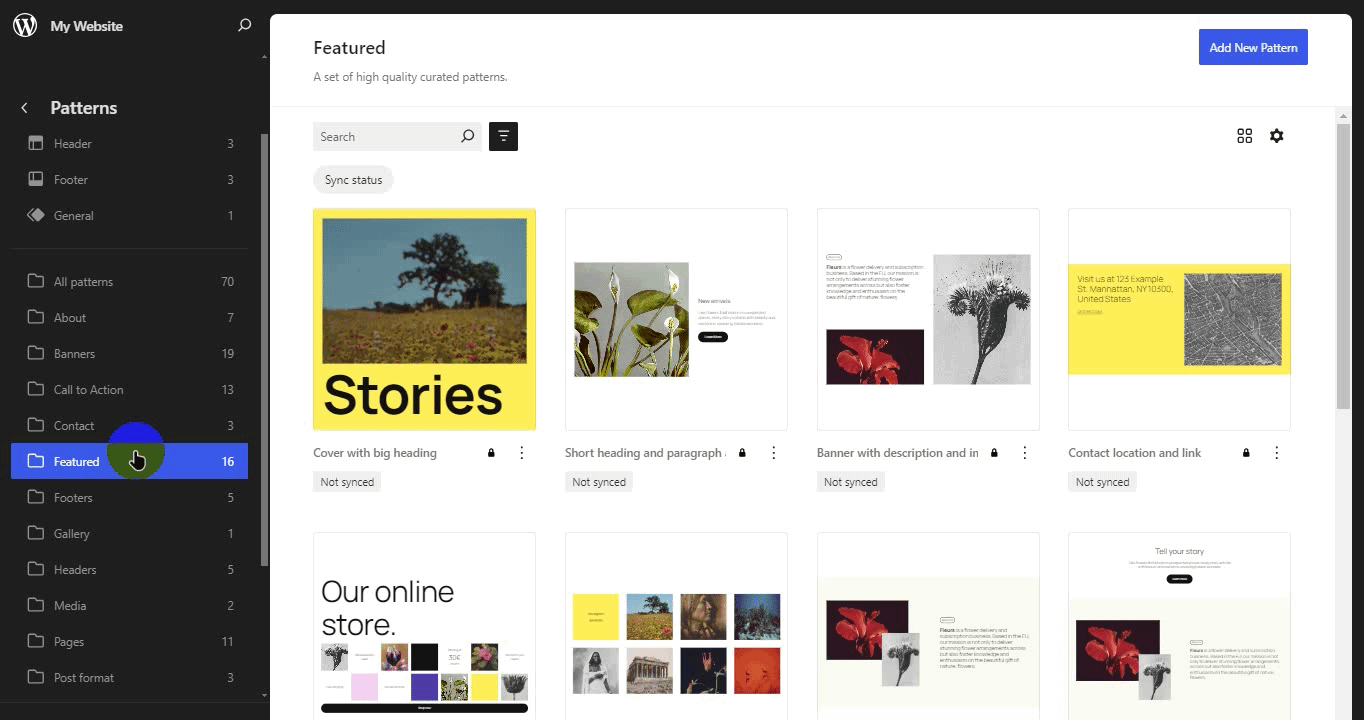Open actions menu for Cover with big heading
The height and width of the screenshot is (720, 1364).
tap(522, 453)
